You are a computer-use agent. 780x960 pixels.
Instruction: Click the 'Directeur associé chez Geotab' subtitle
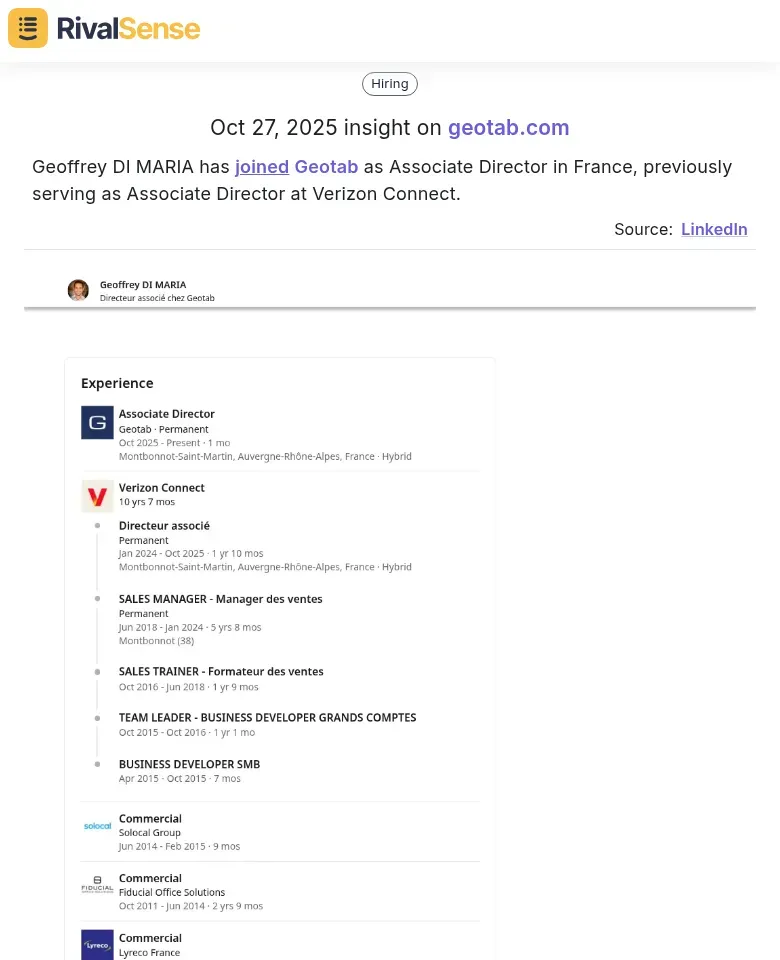(157, 298)
